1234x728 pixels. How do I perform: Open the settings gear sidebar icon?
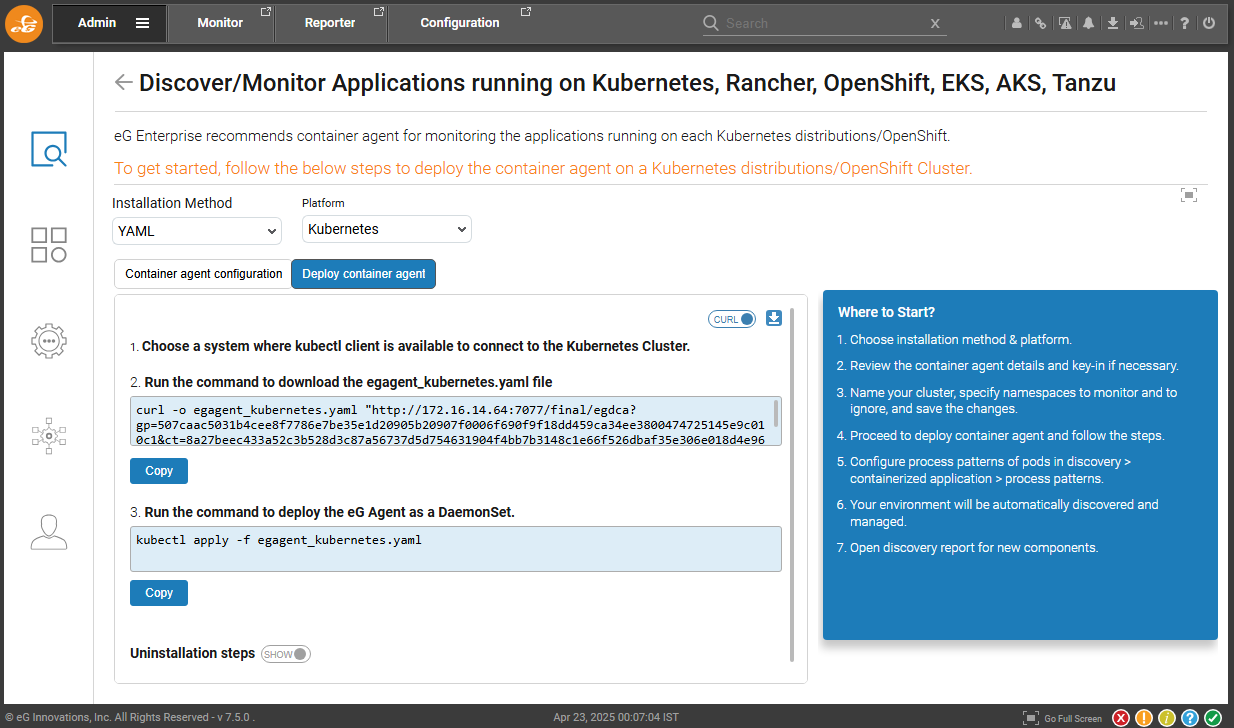(x=49, y=341)
